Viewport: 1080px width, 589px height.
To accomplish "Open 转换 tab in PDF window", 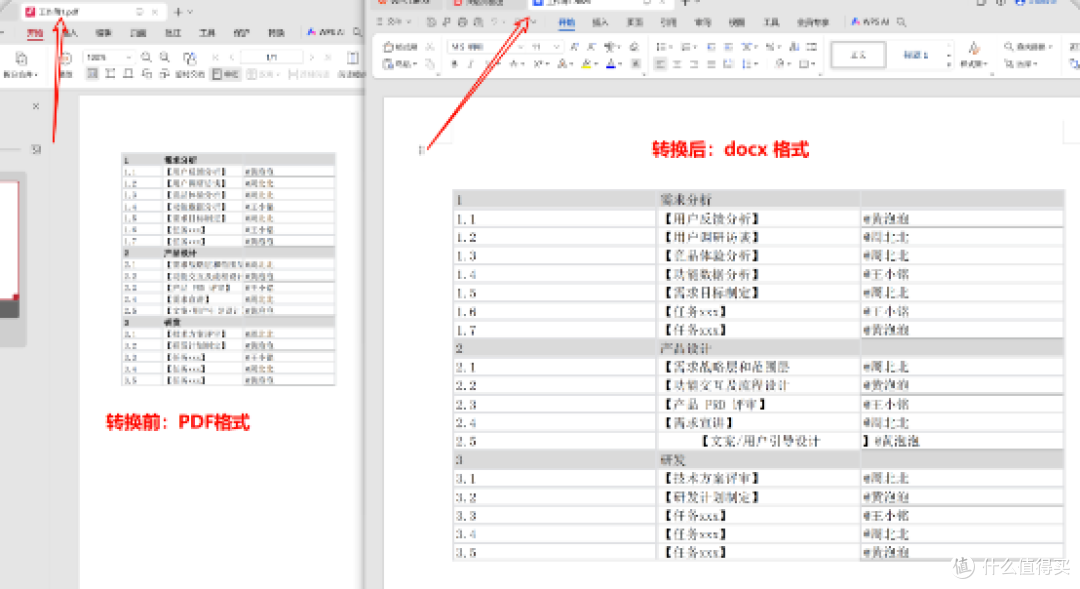I will tap(276, 33).
